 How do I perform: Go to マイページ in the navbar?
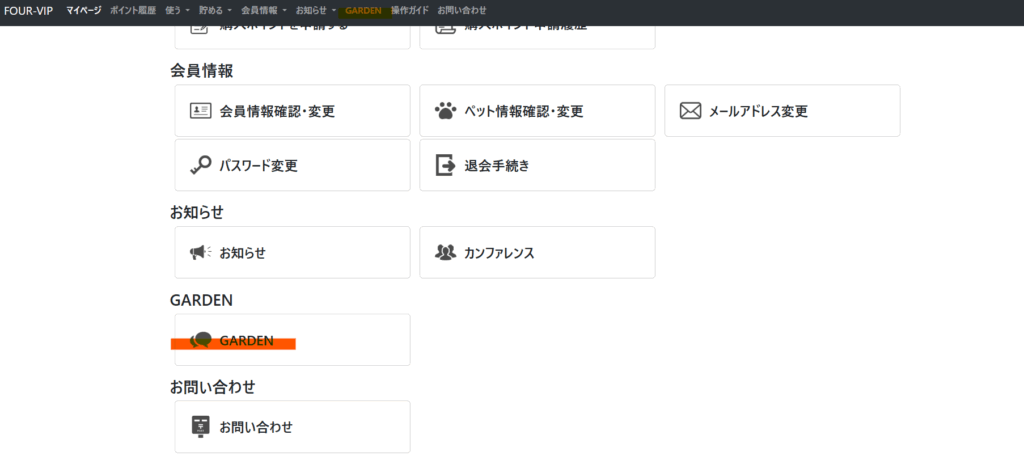pos(84,10)
